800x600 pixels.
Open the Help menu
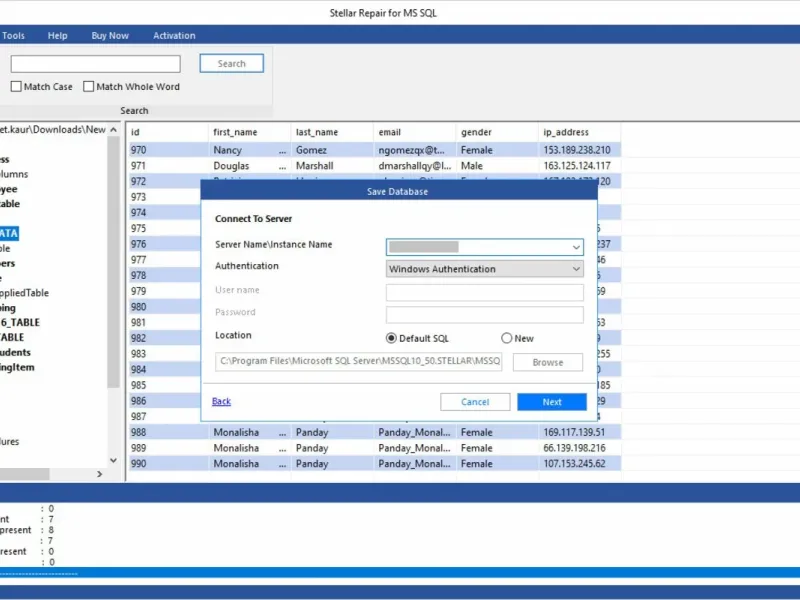coord(58,36)
